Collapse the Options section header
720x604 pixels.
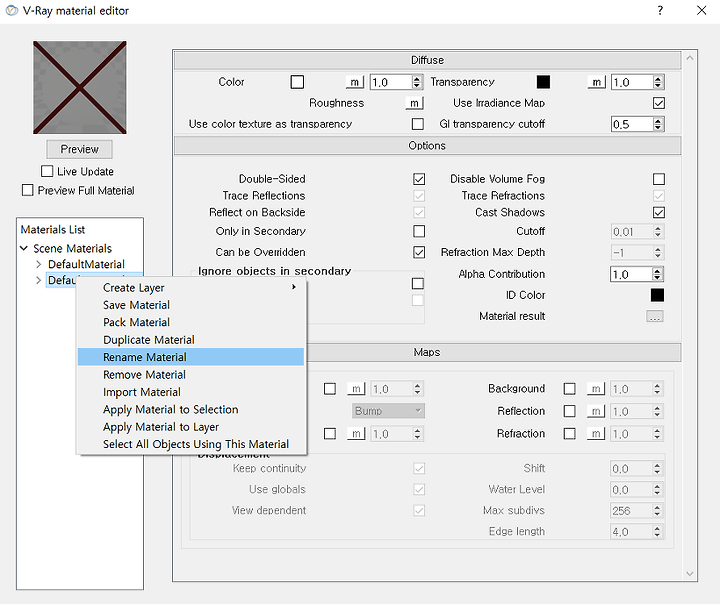point(427,146)
